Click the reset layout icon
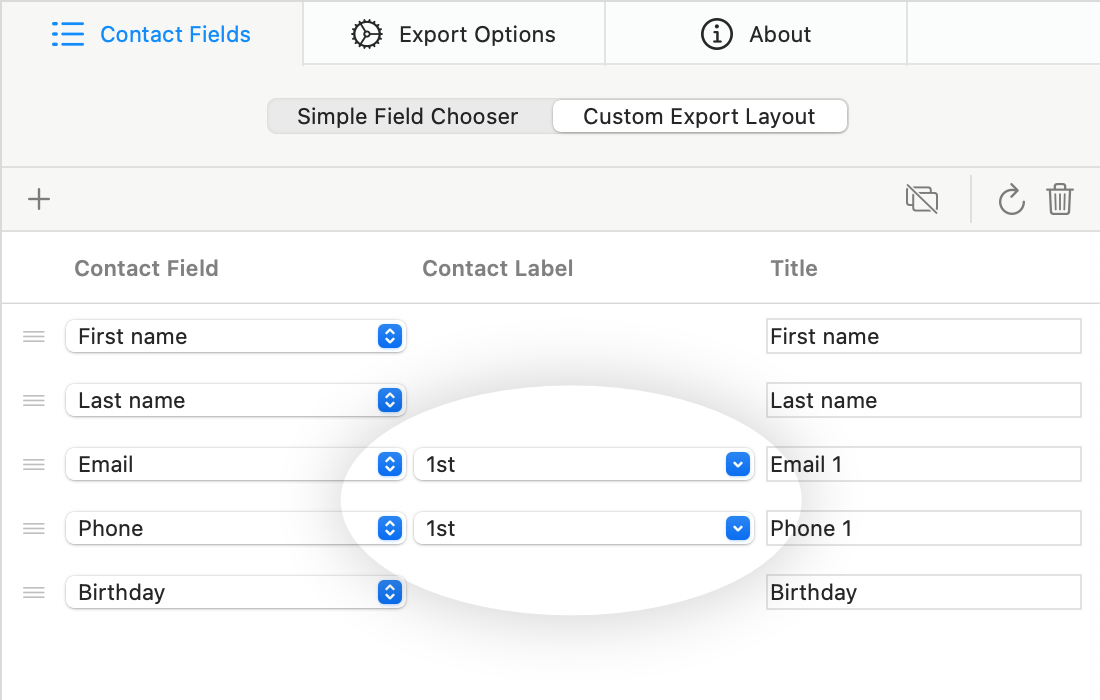Image resolution: width=1100 pixels, height=700 pixels. [1011, 198]
